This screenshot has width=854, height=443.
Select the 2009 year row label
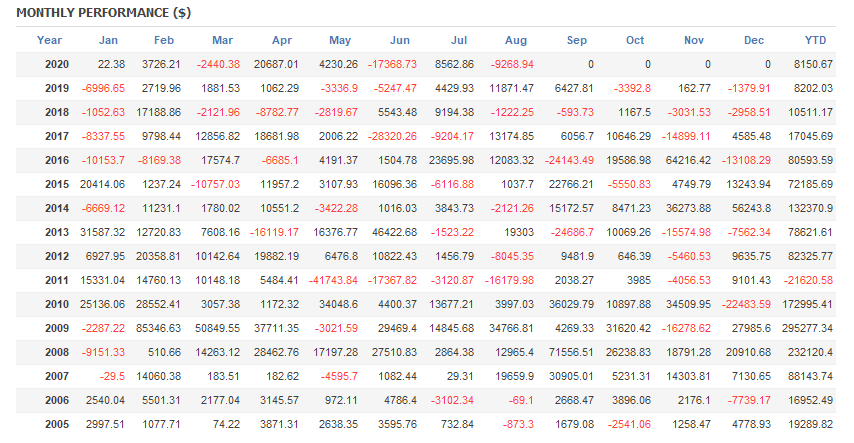click(57, 327)
